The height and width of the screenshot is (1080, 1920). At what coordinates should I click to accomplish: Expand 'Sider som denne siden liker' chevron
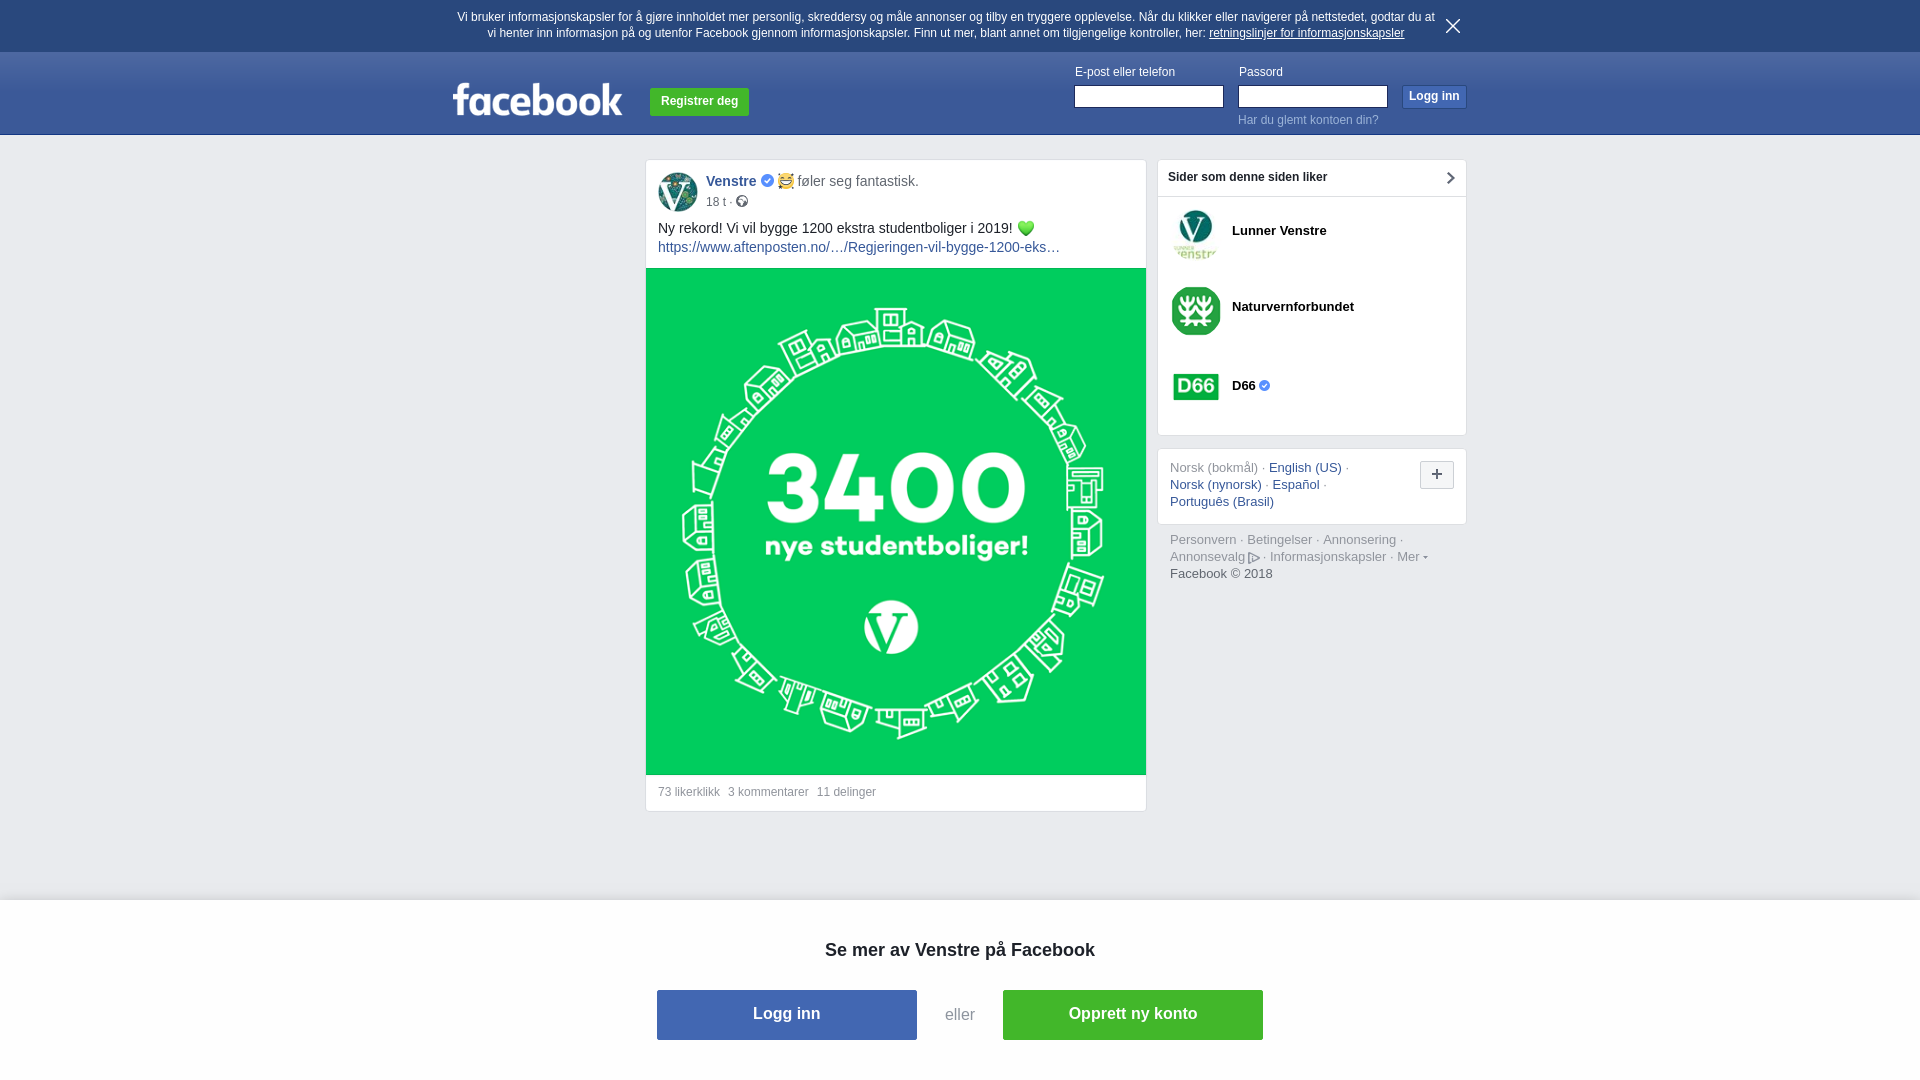(x=1450, y=178)
